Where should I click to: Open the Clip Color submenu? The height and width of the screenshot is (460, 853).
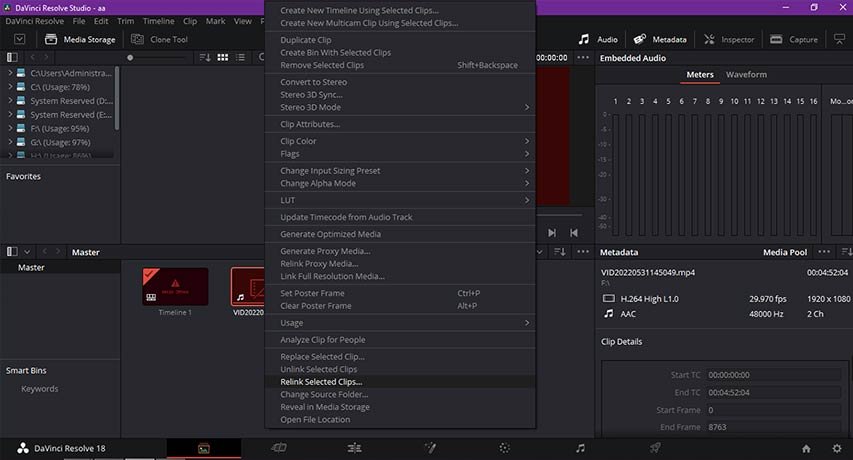pos(400,141)
